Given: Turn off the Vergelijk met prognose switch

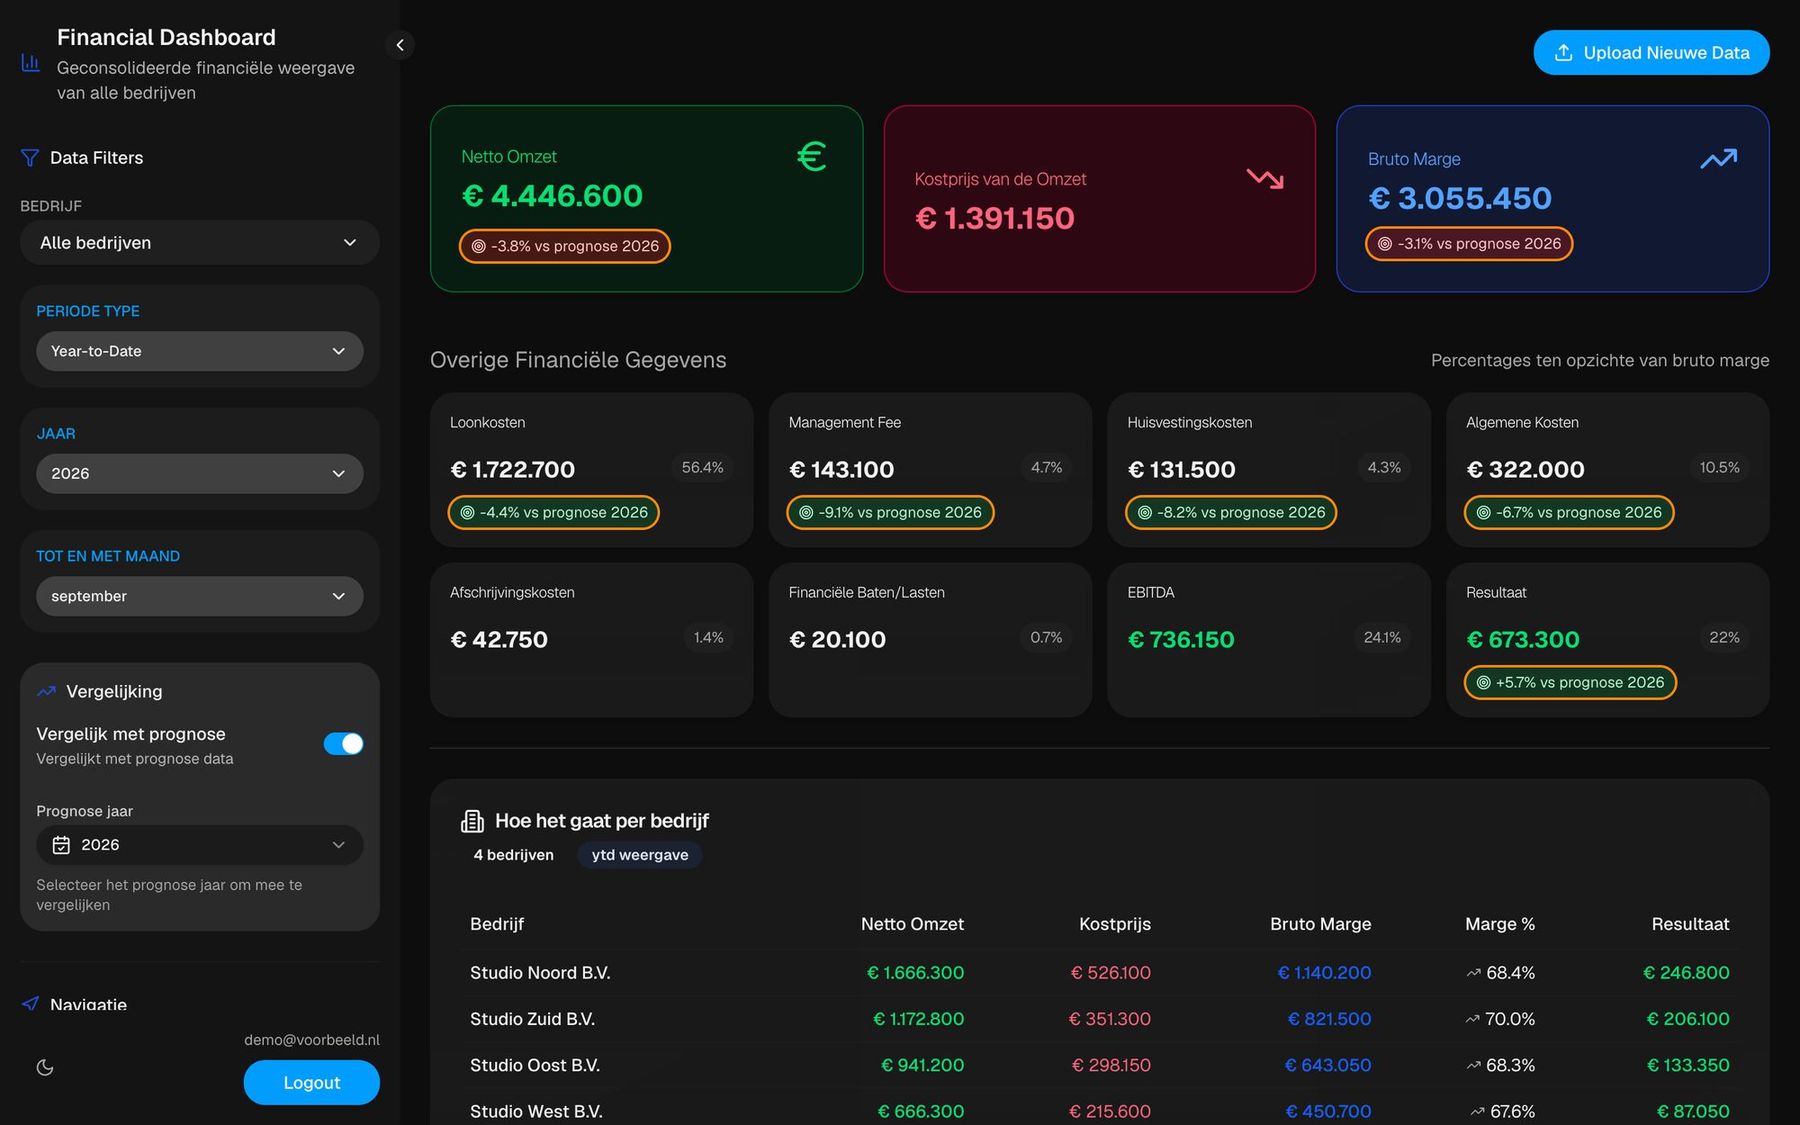Looking at the screenshot, I should point(343,744).
